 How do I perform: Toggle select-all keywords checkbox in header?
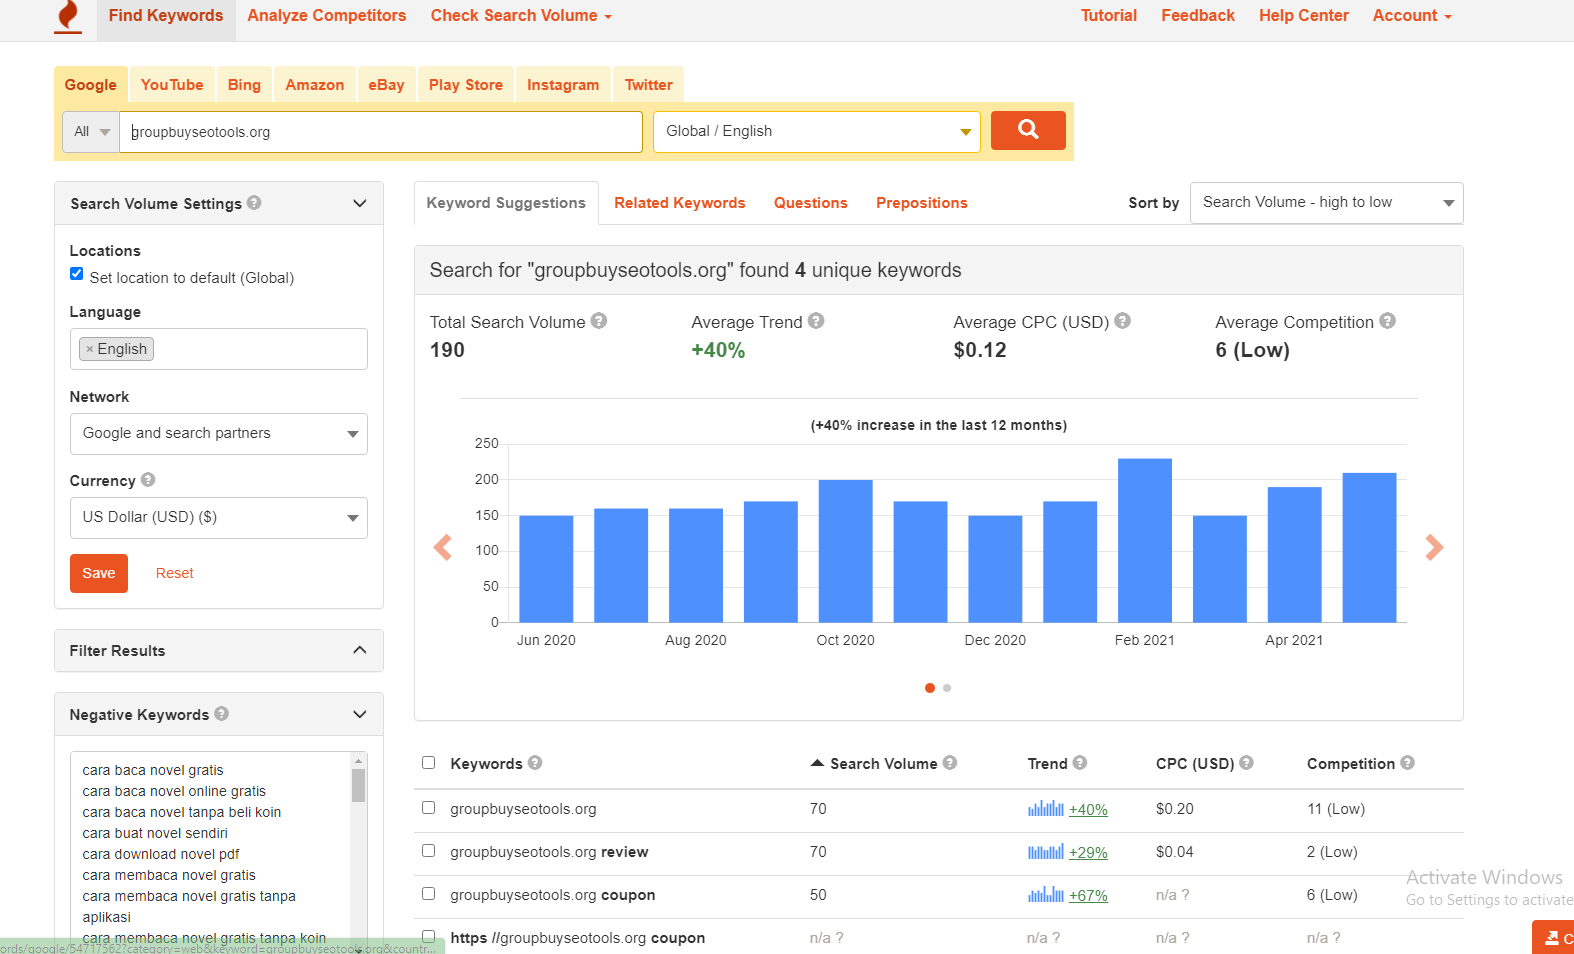pos(428,762)
